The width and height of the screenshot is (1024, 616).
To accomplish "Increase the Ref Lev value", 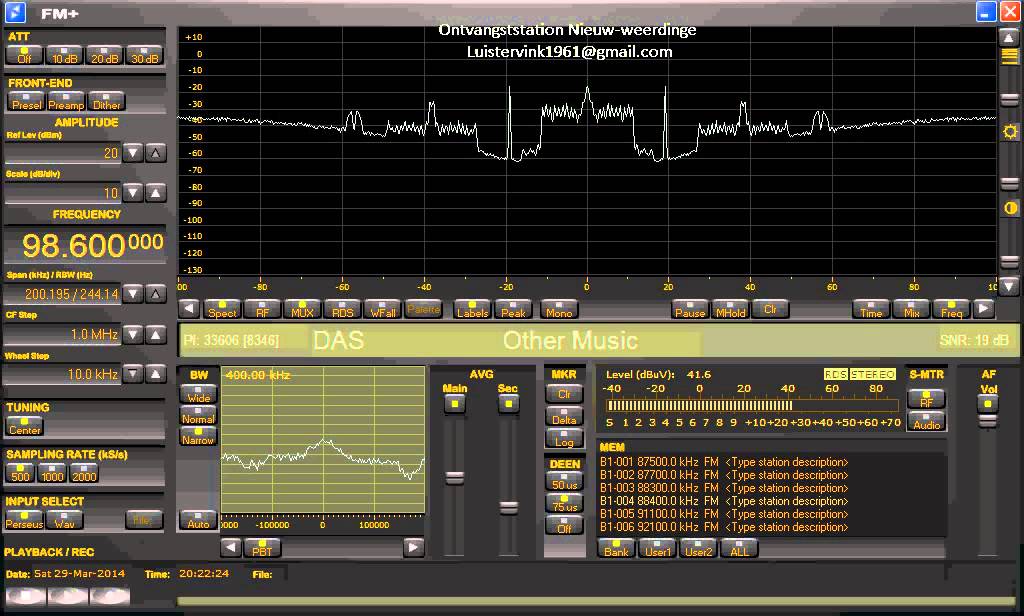I will point(155,153).
